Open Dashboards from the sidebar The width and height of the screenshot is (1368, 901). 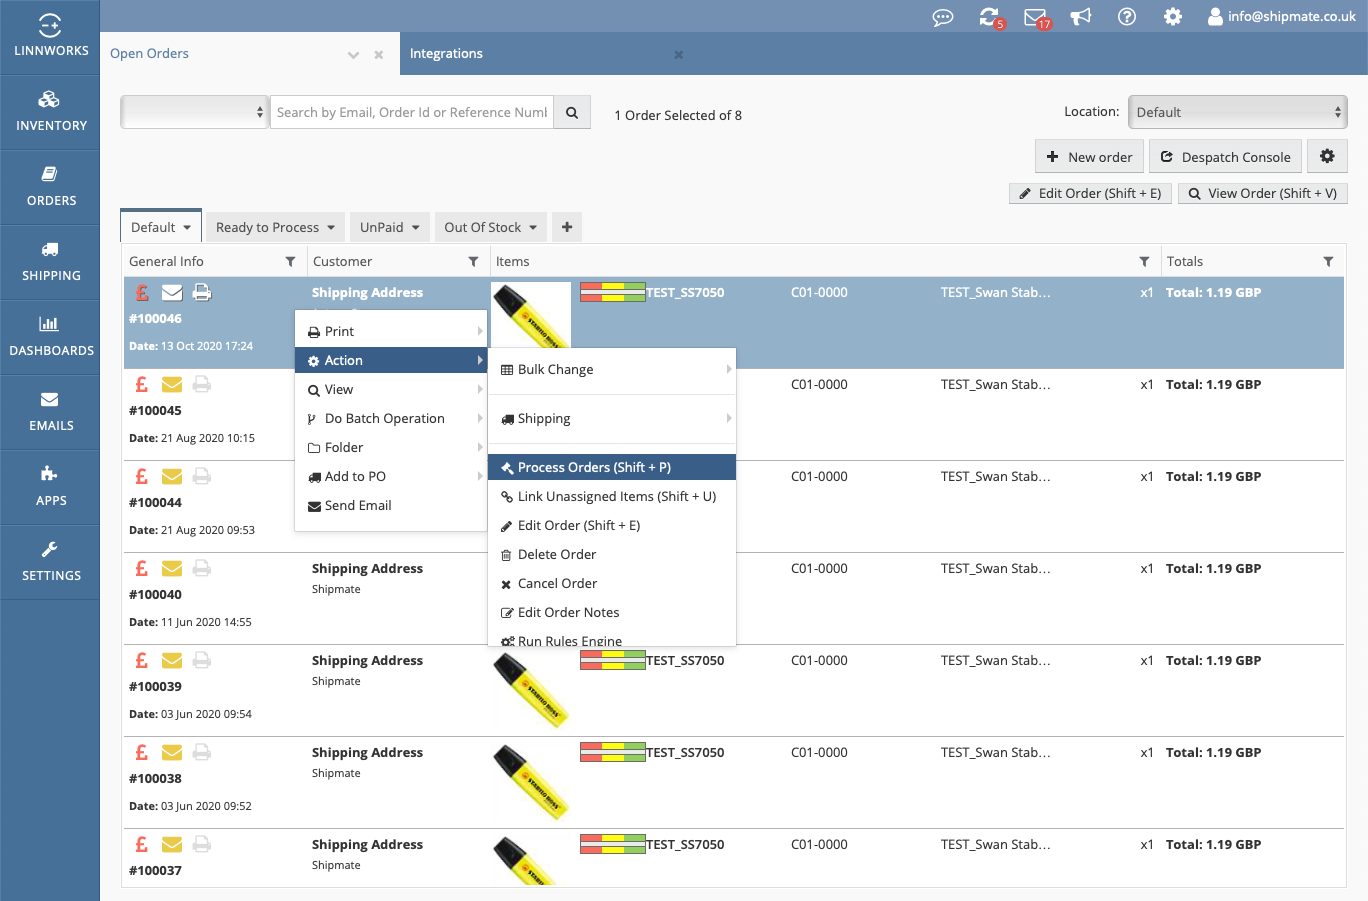click(51, 337)
